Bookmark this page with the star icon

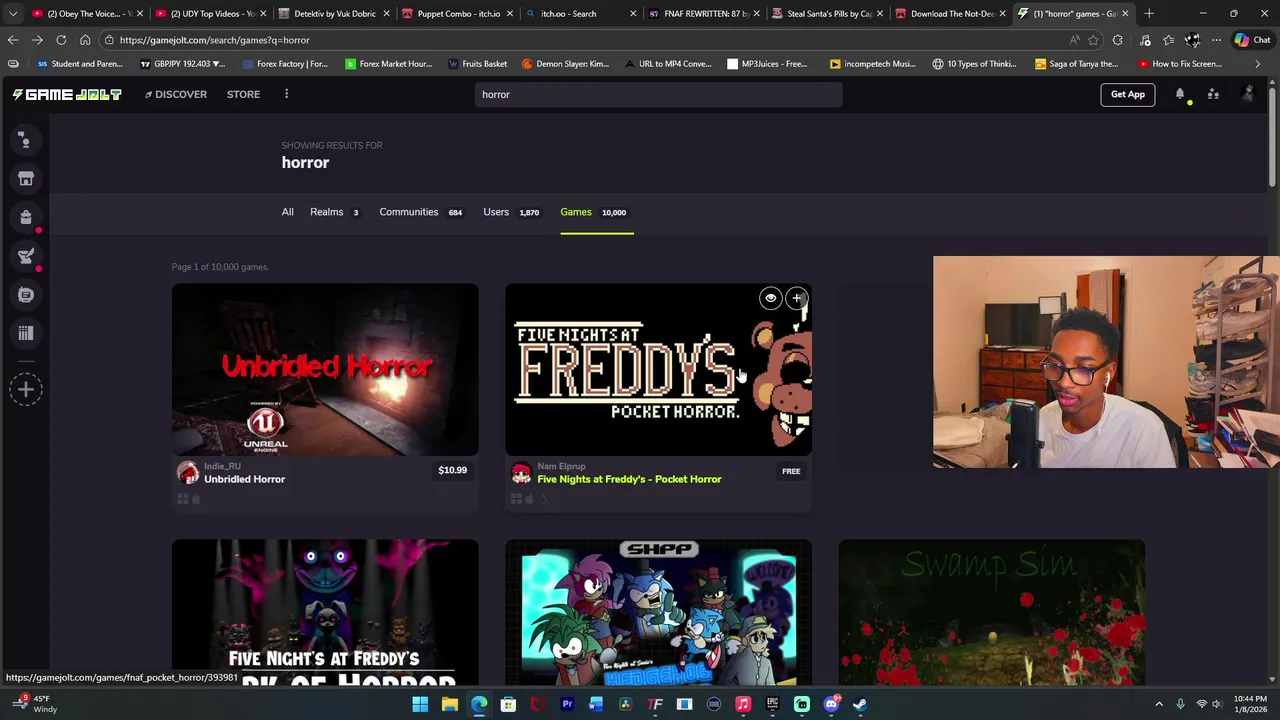tap(1093, 40)
